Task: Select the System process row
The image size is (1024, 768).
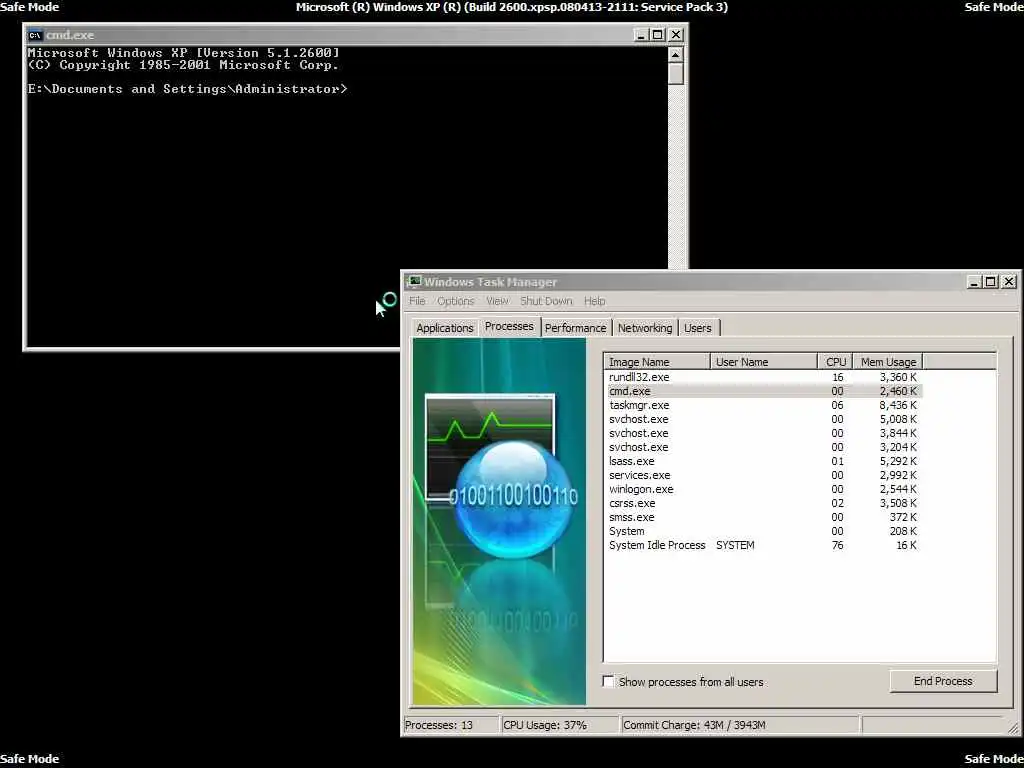Action: pyautogui.click(x=763, y=531)
